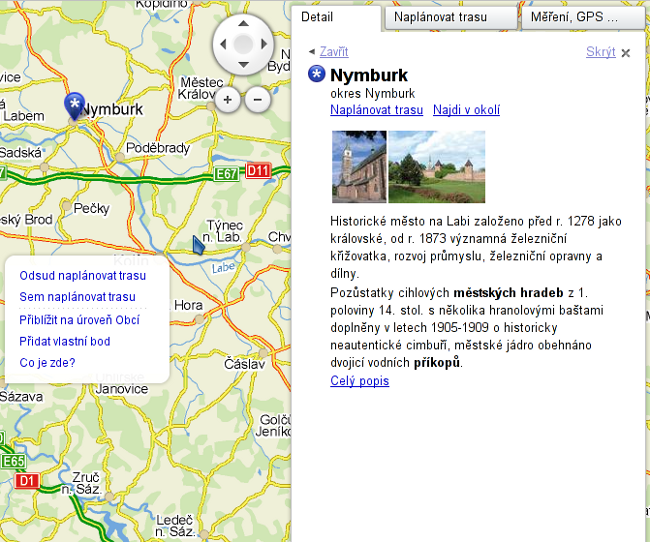Click the 'Co je zde?' menu entry
650x542 pixels.
click(48, 363)
